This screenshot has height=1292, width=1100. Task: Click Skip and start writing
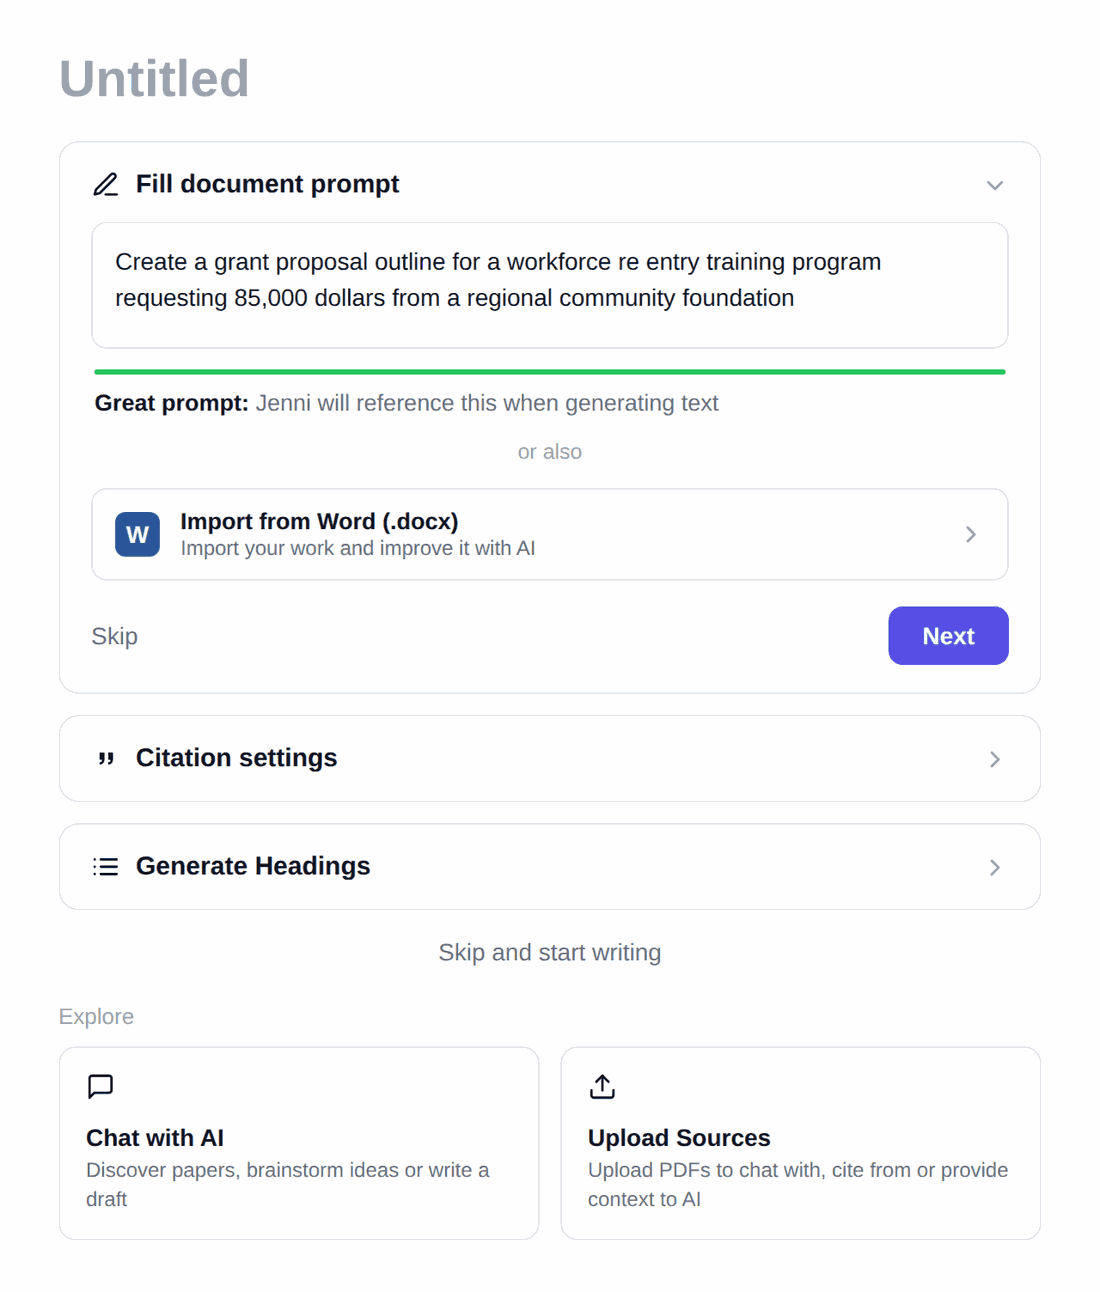pos(550,952)
